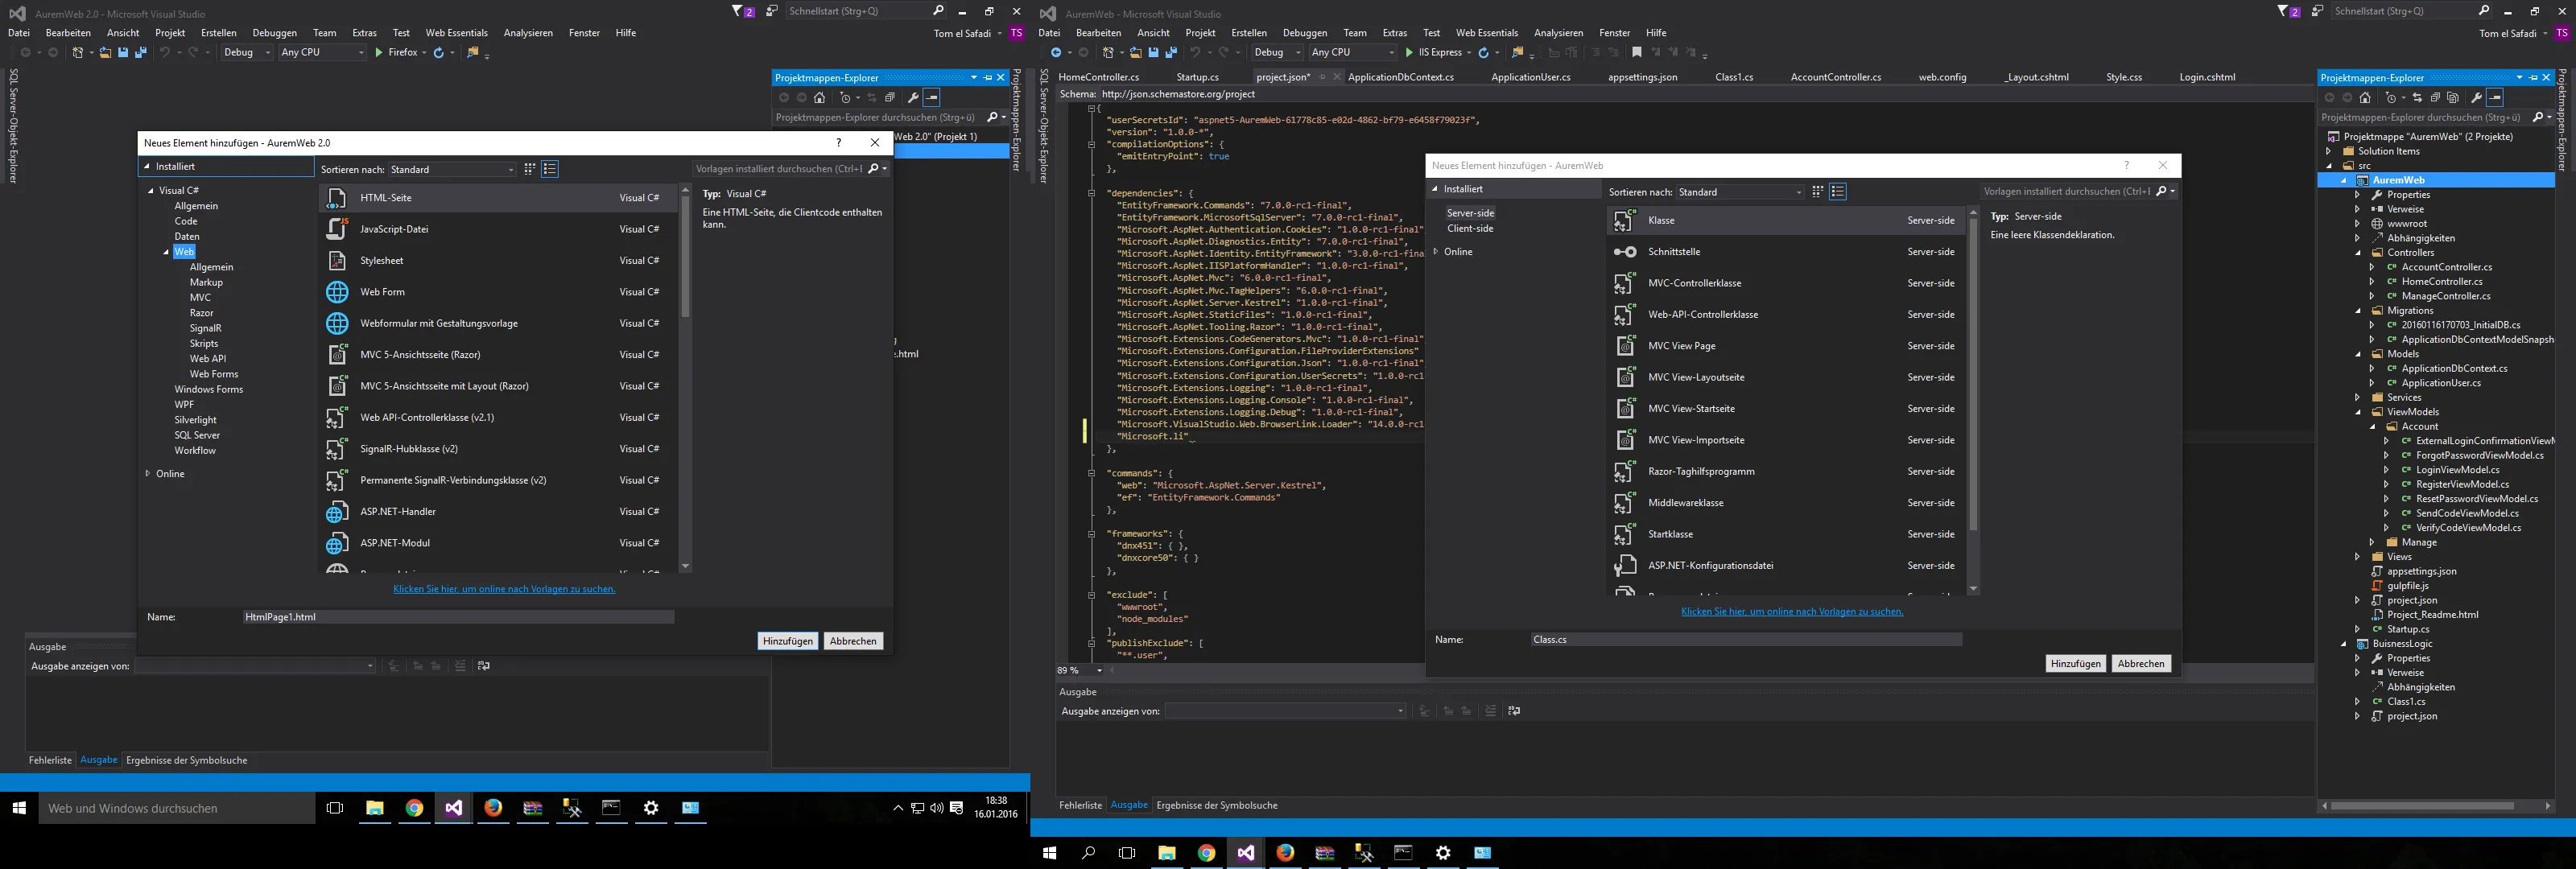Click the bookmark icon in right toolbar
The image size is (2576, 869).
(x=1637, y=53)
